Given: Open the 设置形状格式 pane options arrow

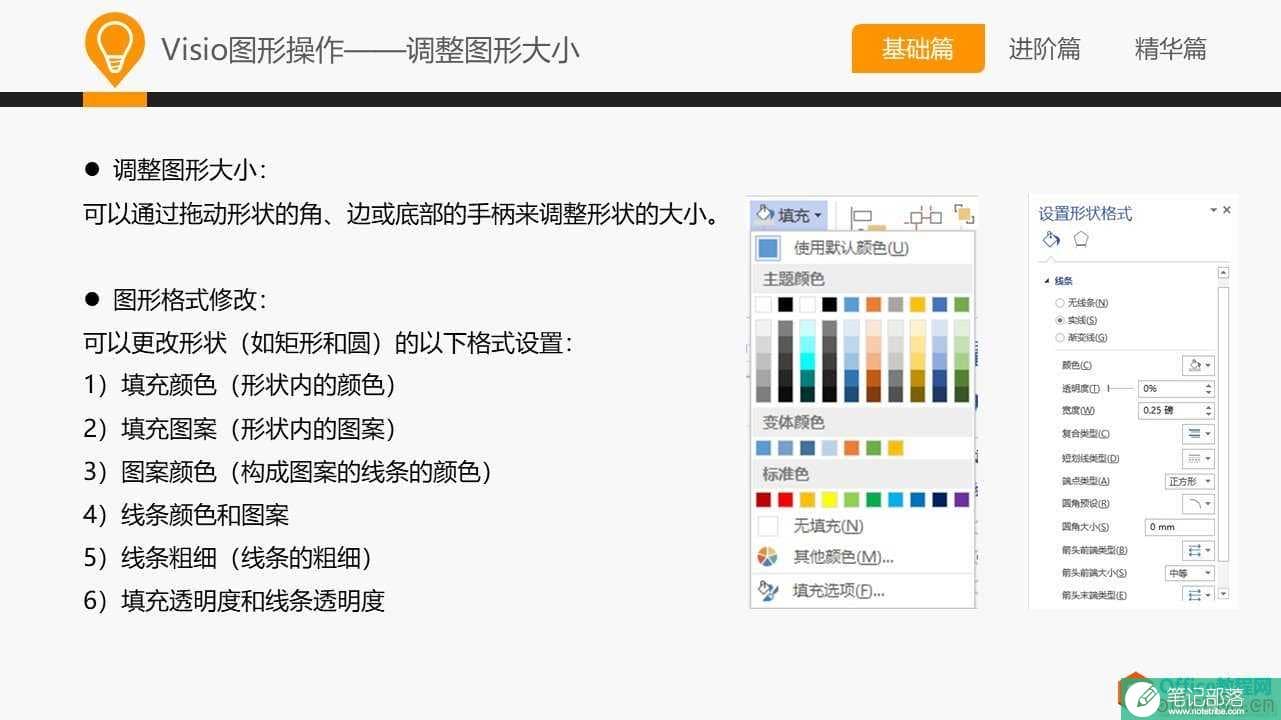Looking at the screenshot, I should pos(1213,210).
